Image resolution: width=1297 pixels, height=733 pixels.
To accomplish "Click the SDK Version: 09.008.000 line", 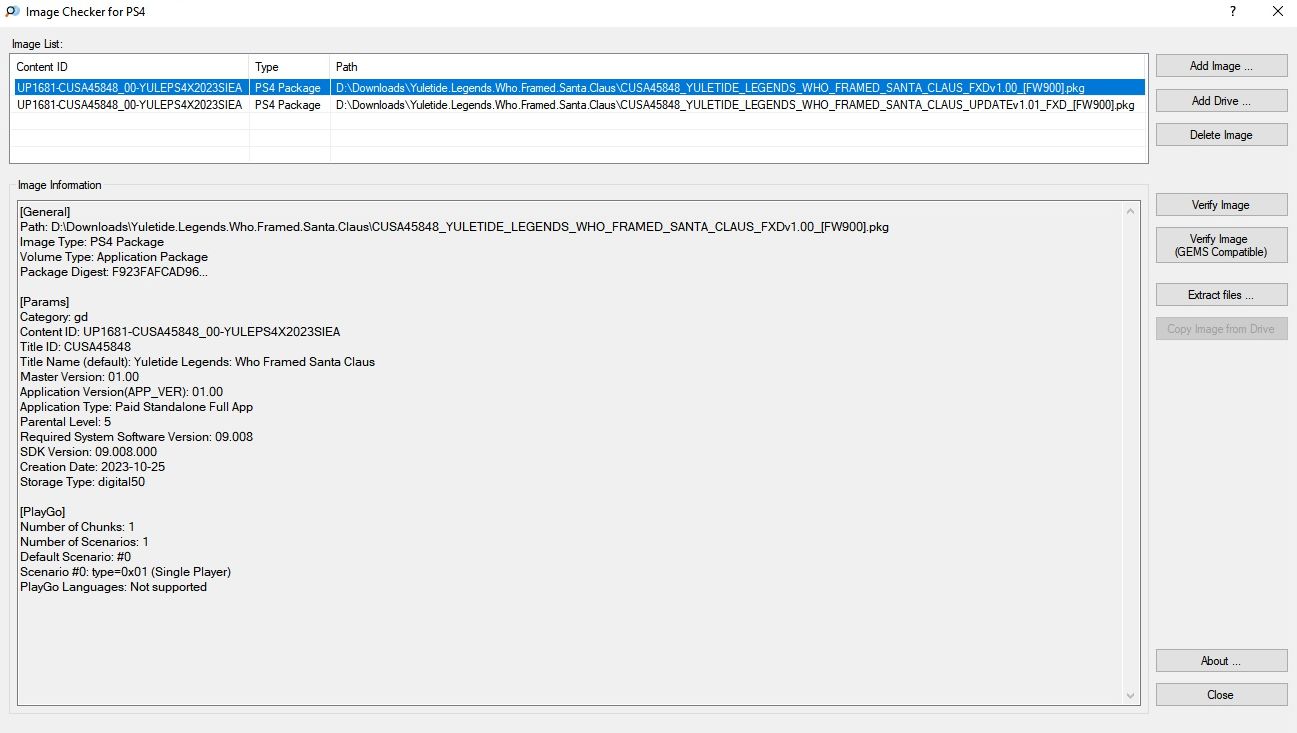I will [x=88, y=452].
